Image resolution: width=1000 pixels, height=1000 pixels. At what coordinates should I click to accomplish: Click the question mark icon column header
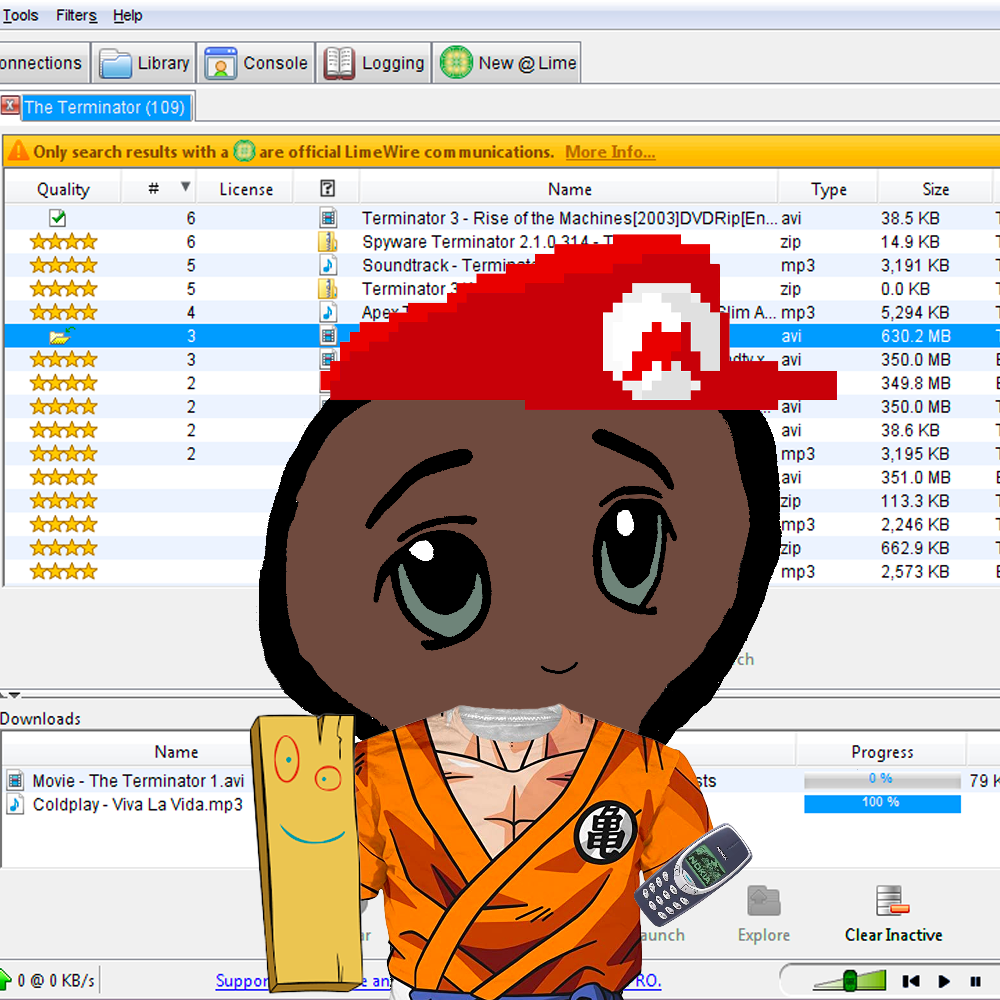tap(327, 189)
